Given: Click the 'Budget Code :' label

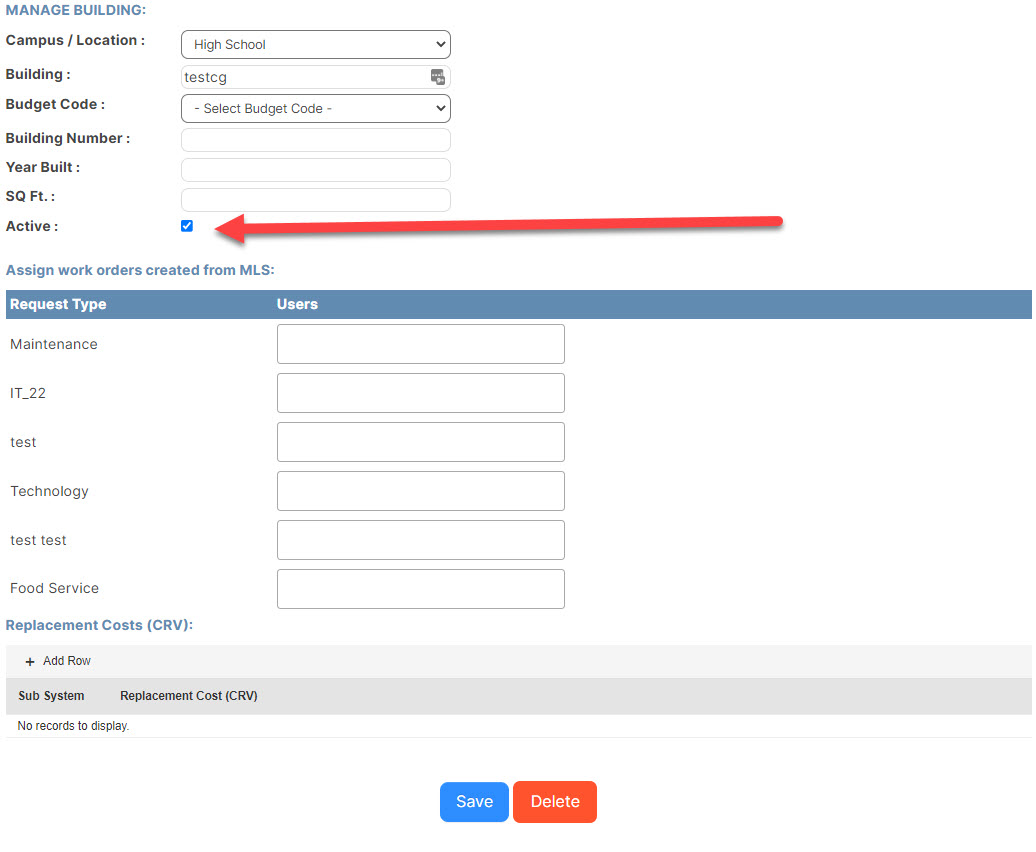Looking at the screenshot, I should [55, 104].
